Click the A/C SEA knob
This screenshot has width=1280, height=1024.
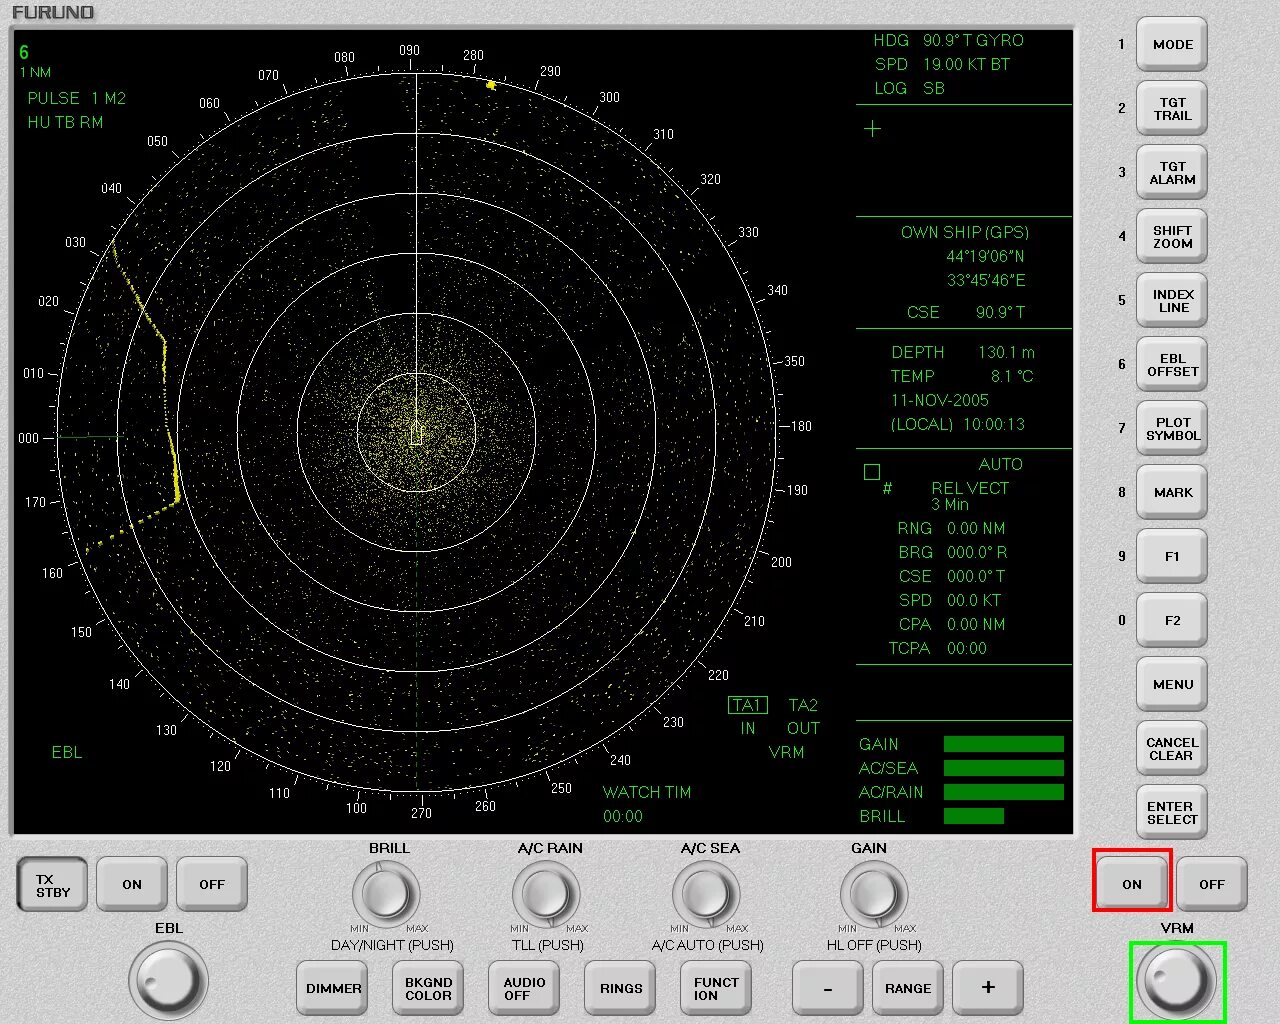706,894
